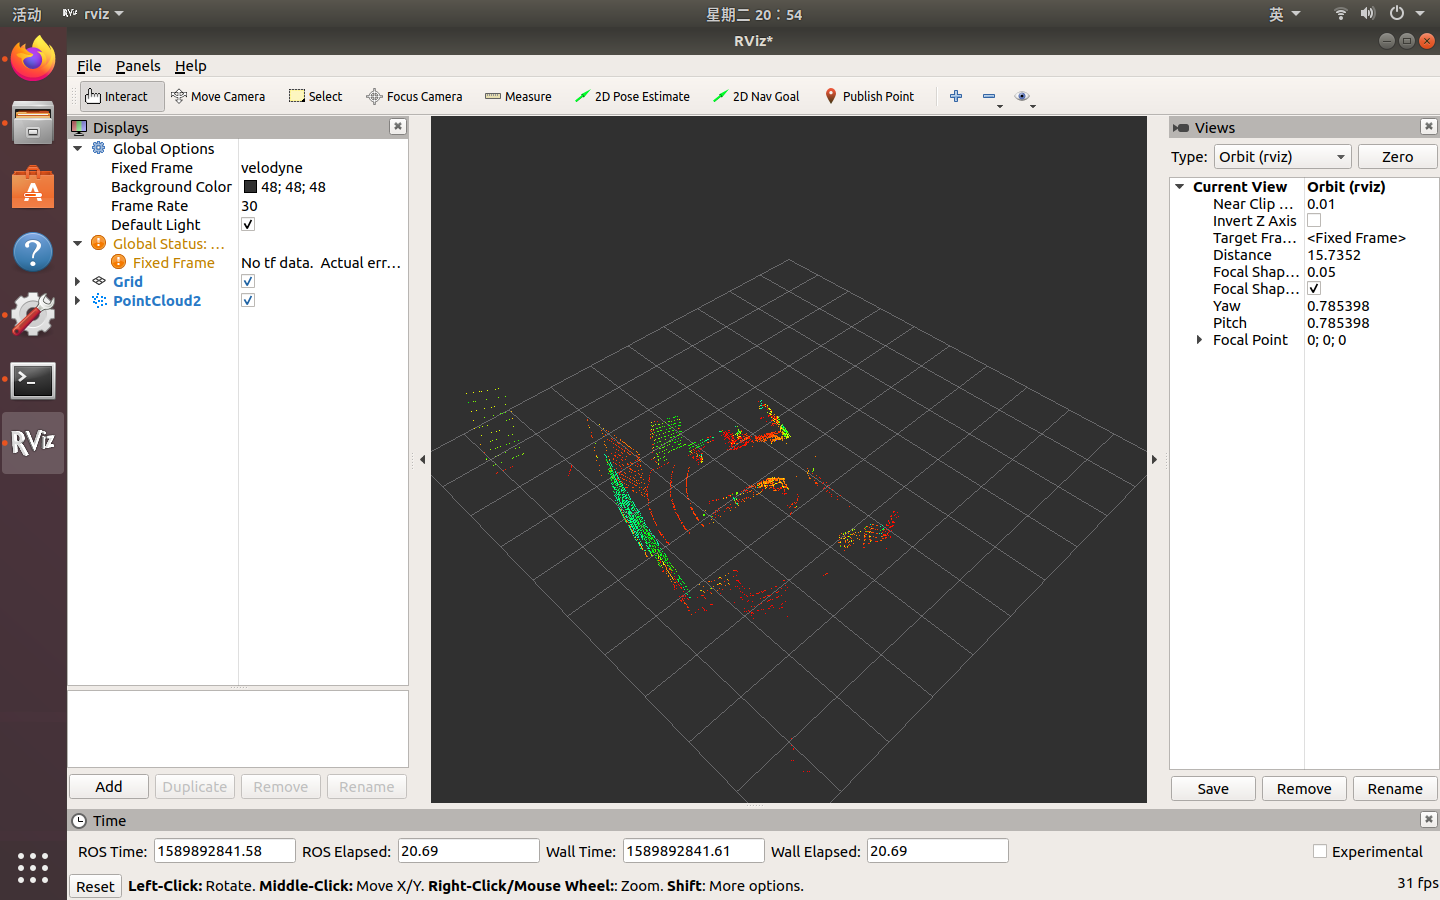The height and width of the screenshot is (900, 1440).
Task: Enable Invert Z Axis in Current View
Action: (1313, 220)
